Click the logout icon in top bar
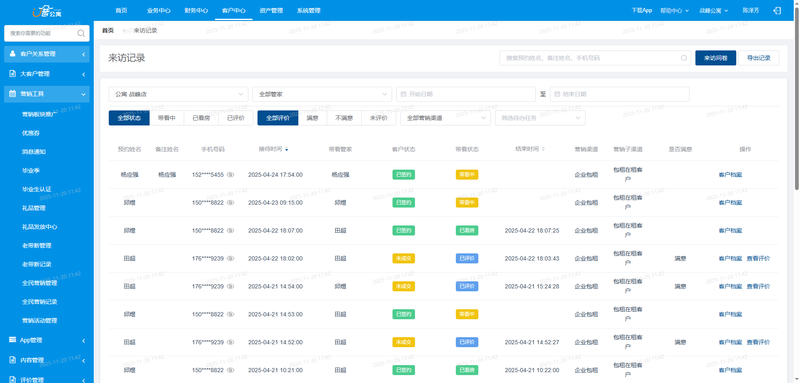 778,10
